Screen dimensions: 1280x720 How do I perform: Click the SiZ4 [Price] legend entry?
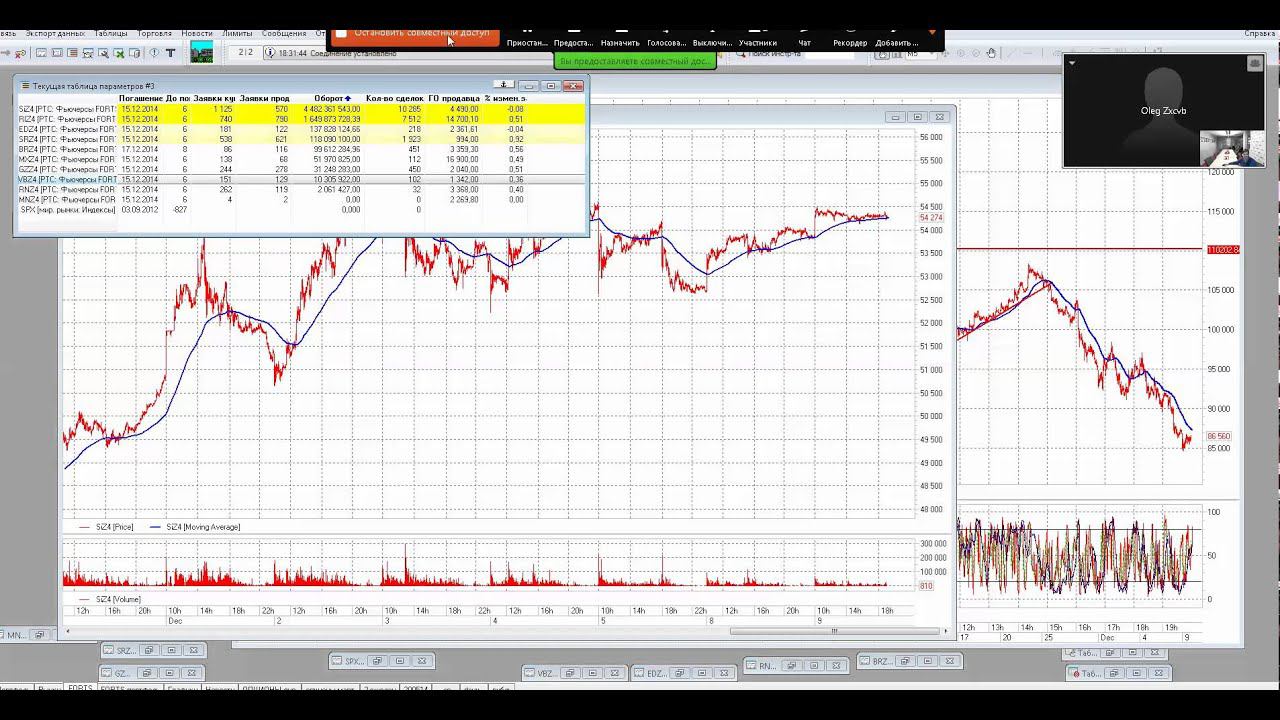coord(106,527)
